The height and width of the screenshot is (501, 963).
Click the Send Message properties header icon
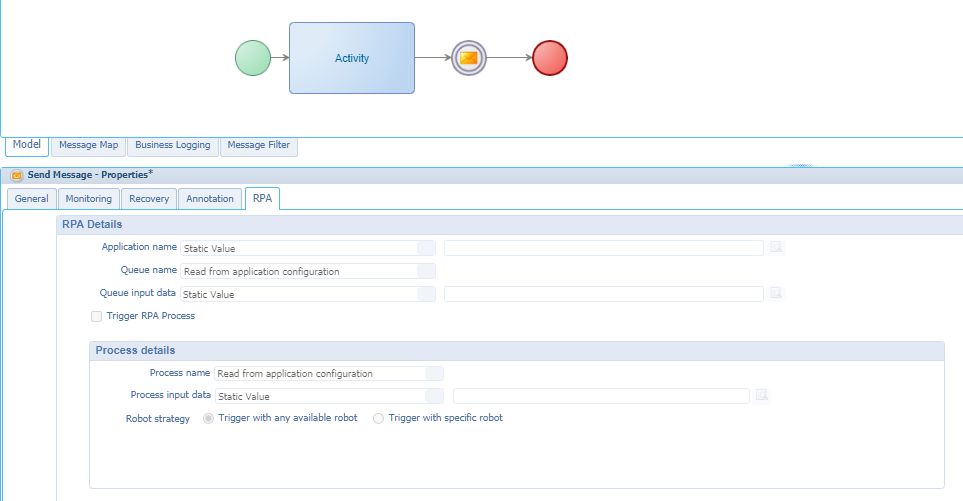tap(17, 175)
